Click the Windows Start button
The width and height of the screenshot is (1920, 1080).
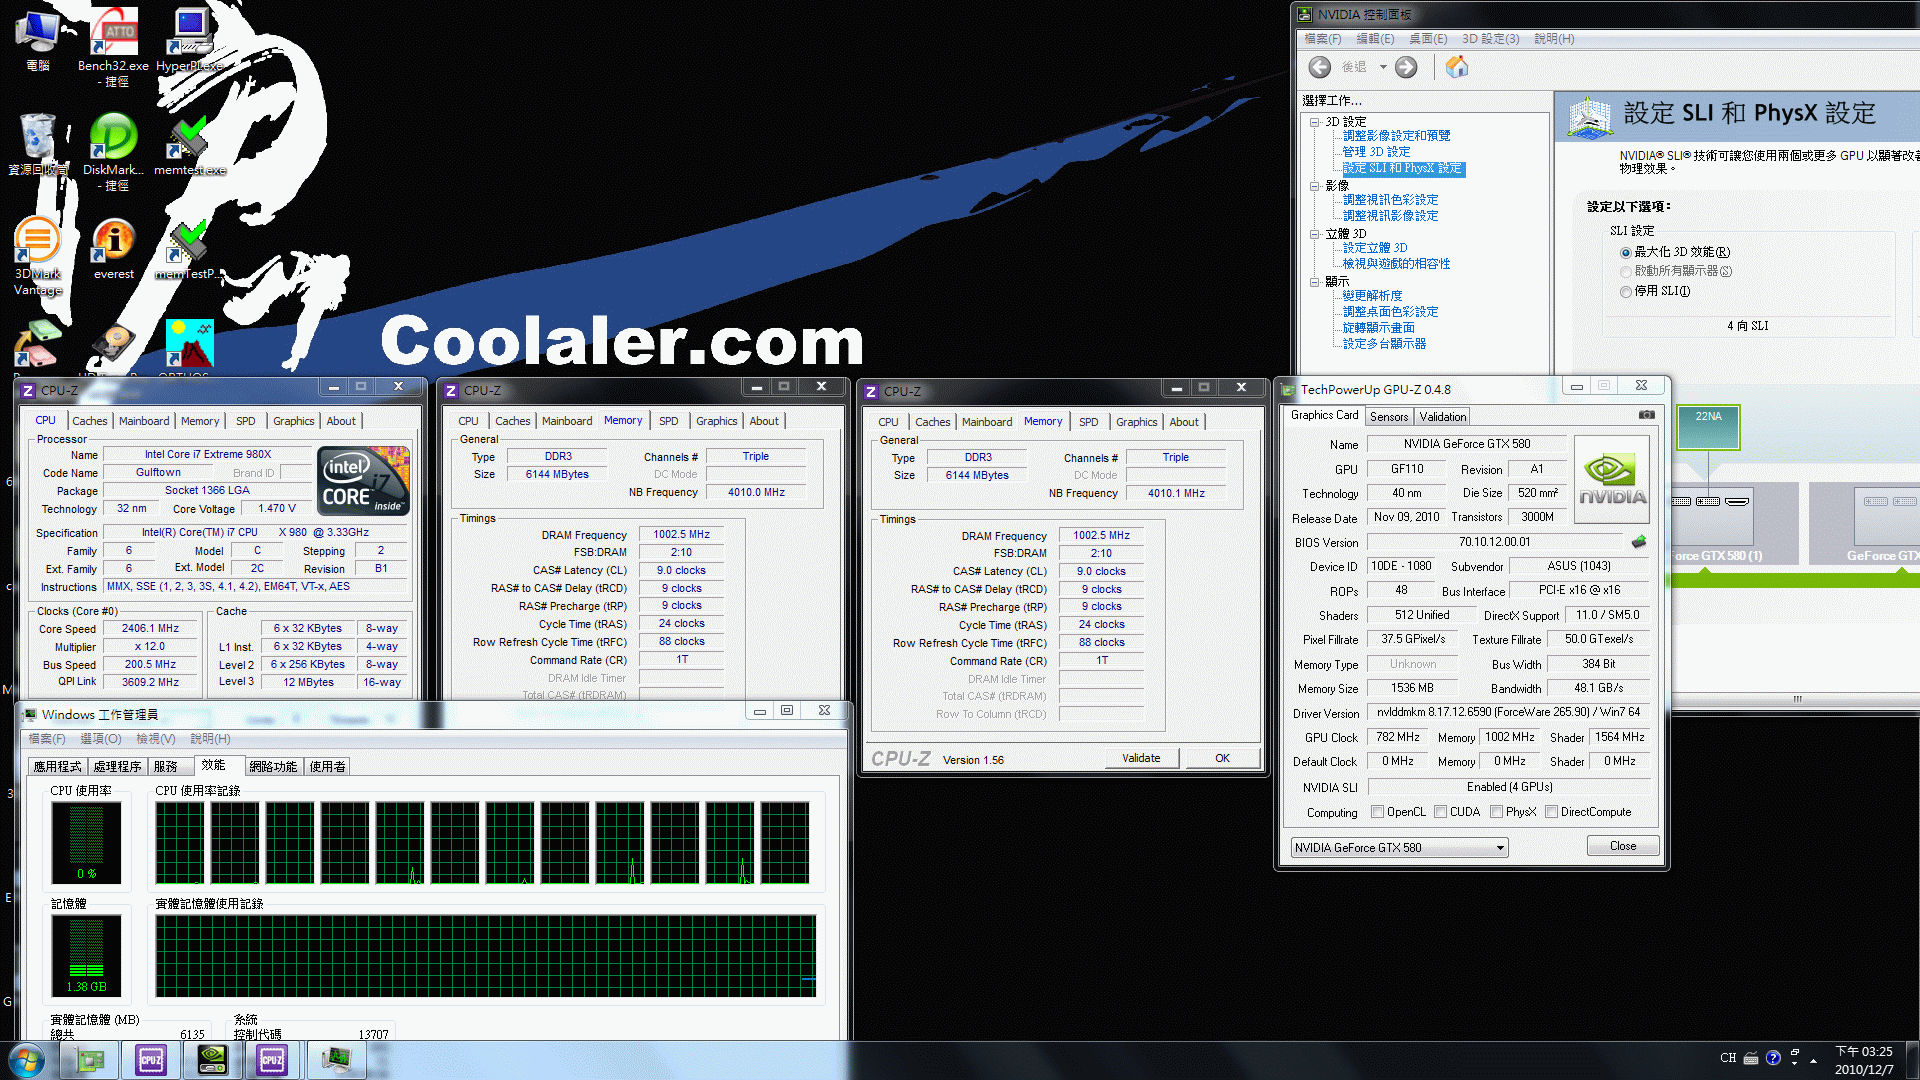27,1060
